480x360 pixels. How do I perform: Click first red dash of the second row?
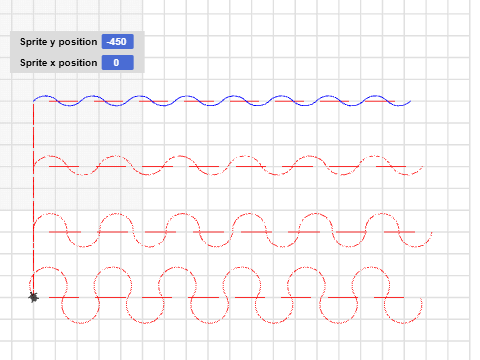(x=64, y=166)
